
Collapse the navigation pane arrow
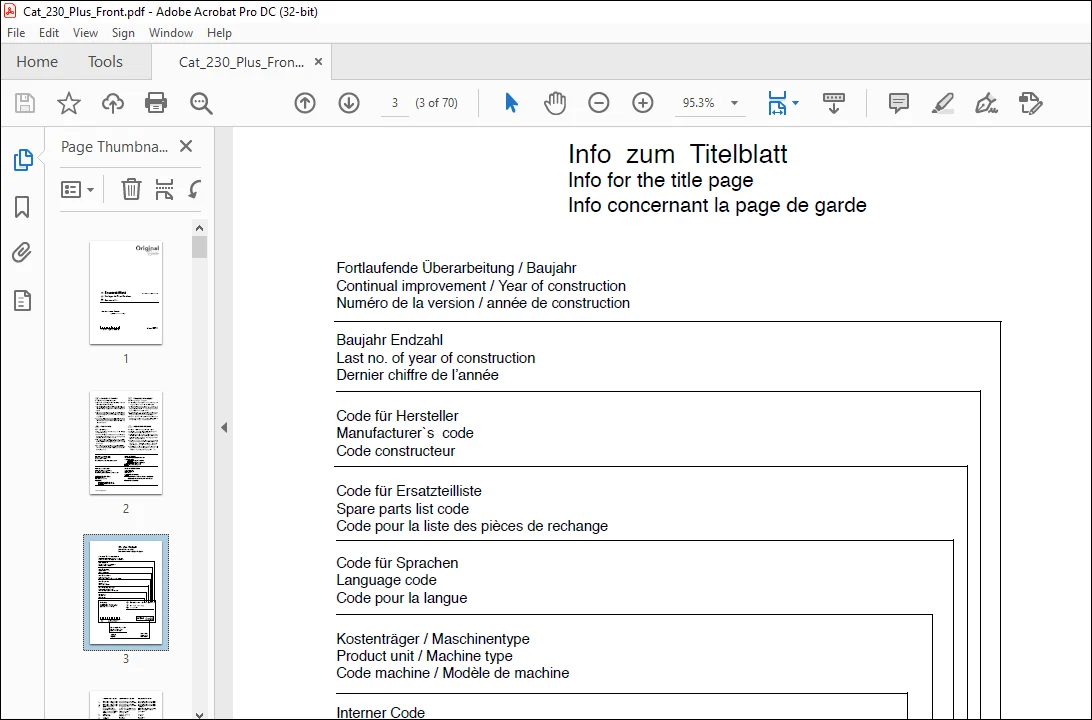pyautogui.click(x=224, y=428)
